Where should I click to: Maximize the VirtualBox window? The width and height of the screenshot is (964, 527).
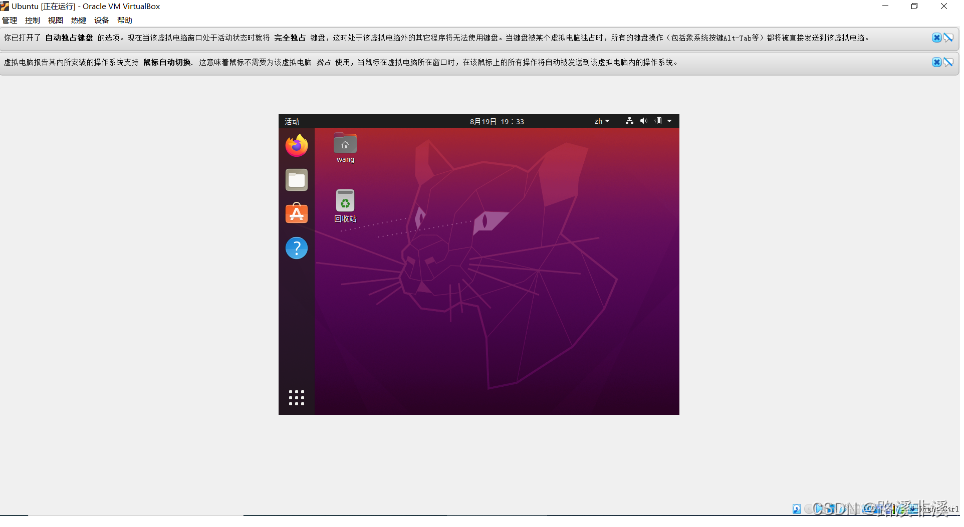[914, 6]
